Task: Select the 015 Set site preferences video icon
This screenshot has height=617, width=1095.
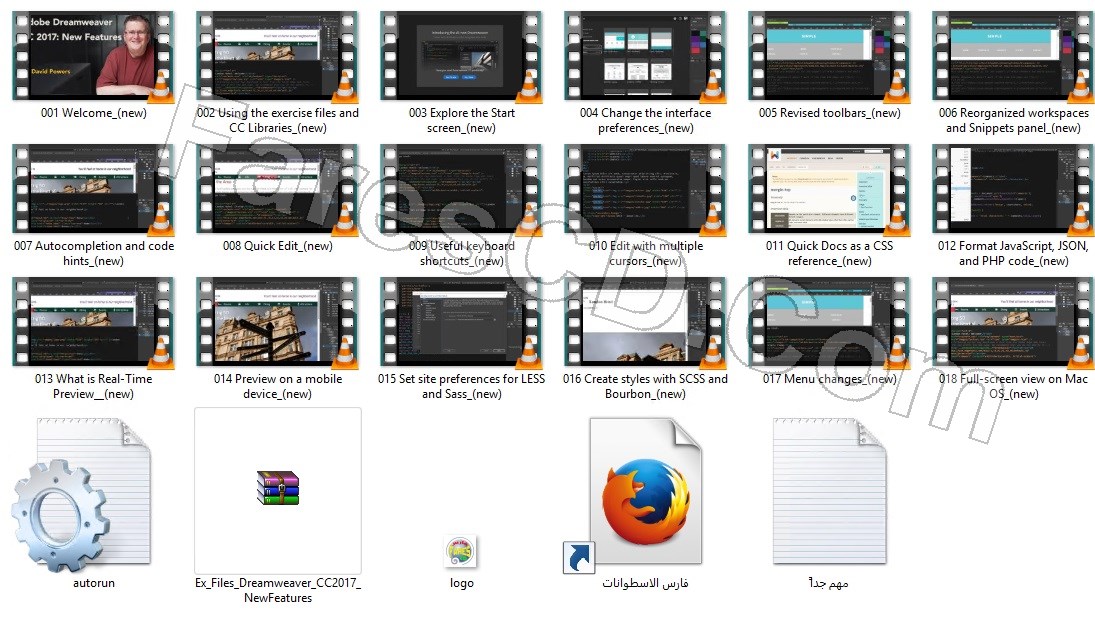Action: click(461, 322)
